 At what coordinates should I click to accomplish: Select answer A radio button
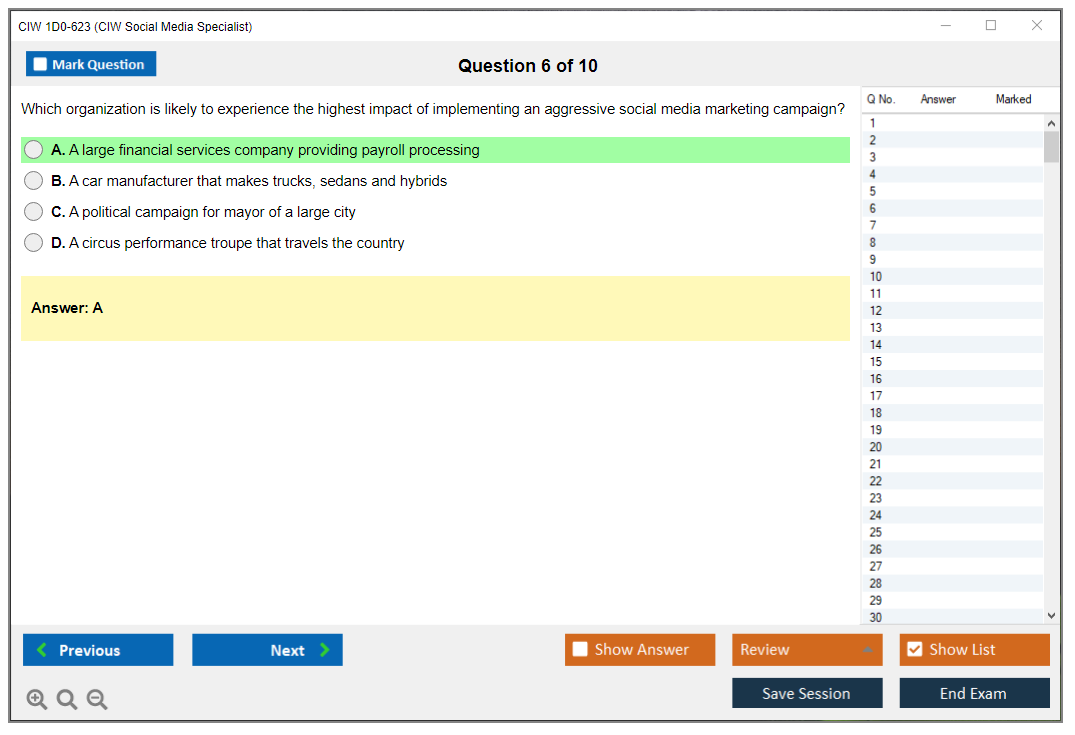34,150
